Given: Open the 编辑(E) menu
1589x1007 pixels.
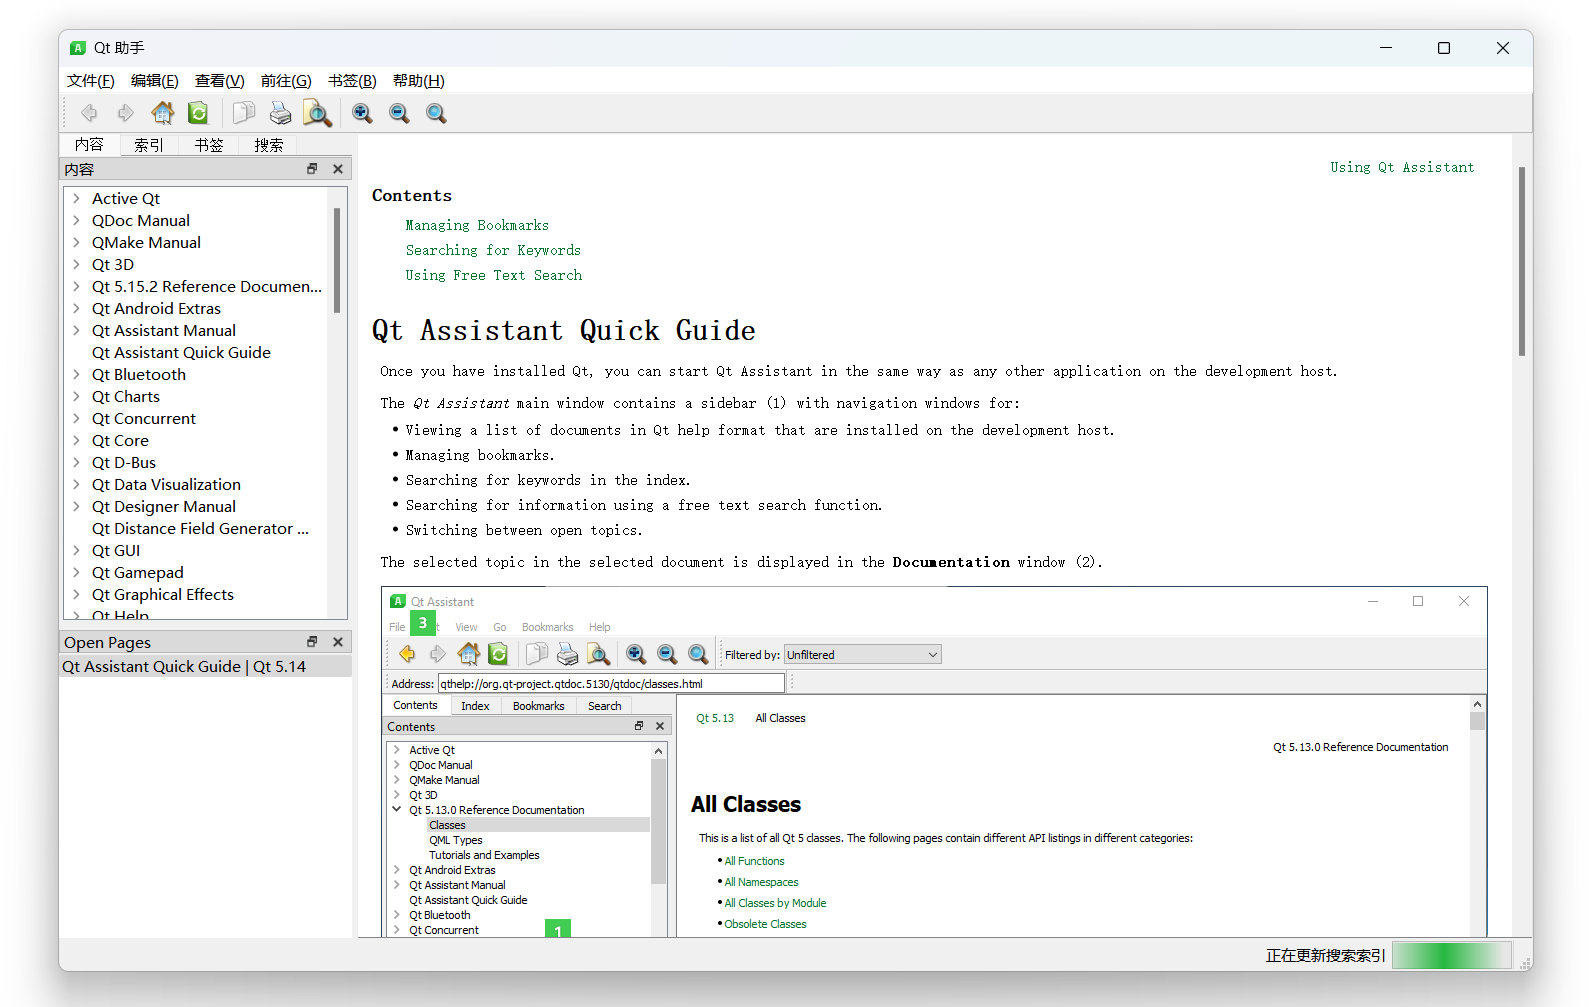Looking at the screenshot, I should pos(155,81).
